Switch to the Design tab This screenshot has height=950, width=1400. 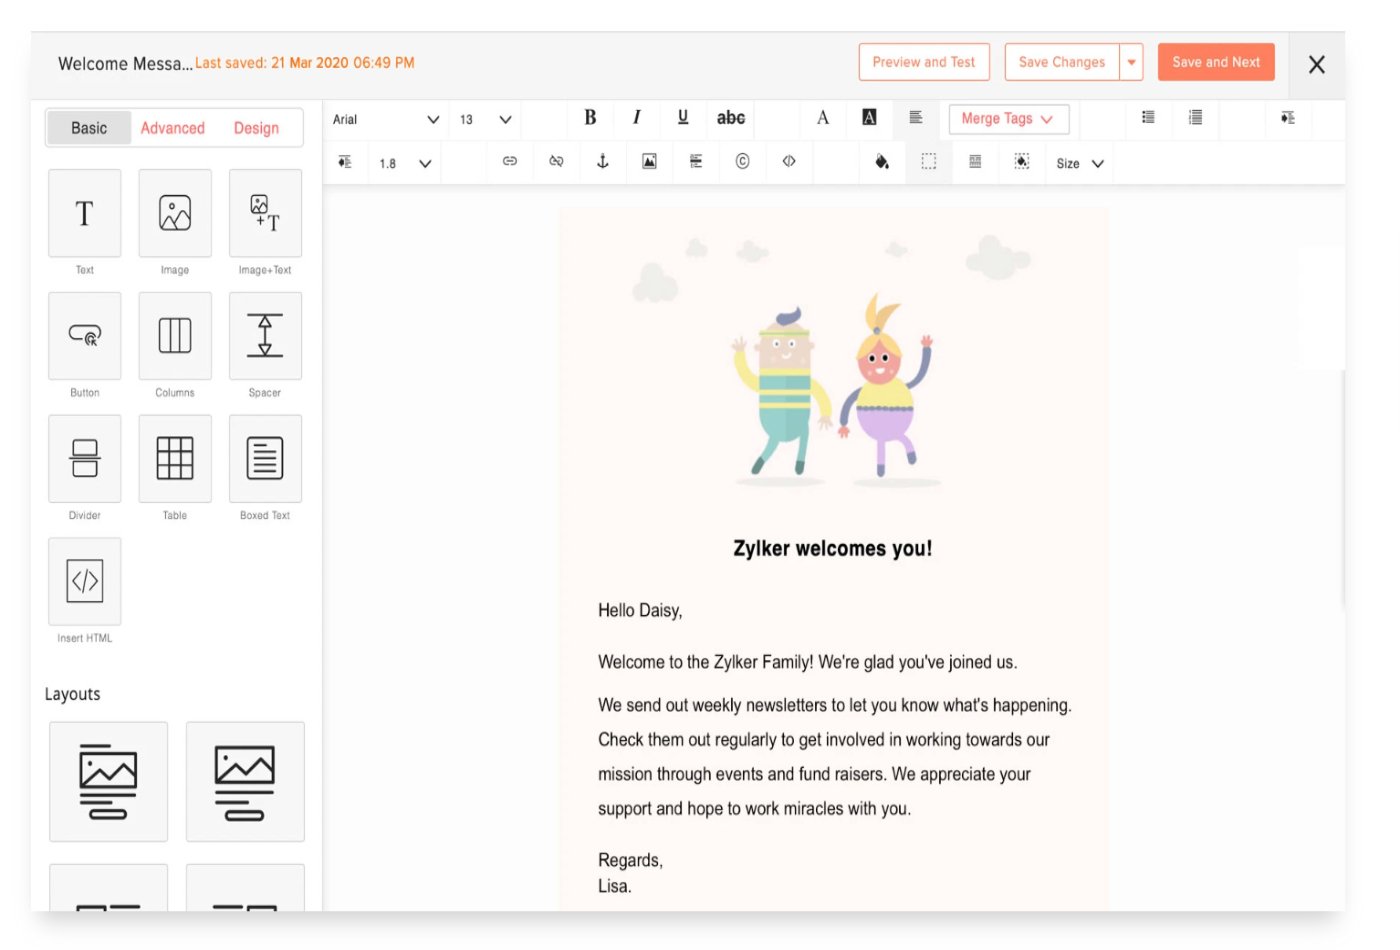point(256,128)
